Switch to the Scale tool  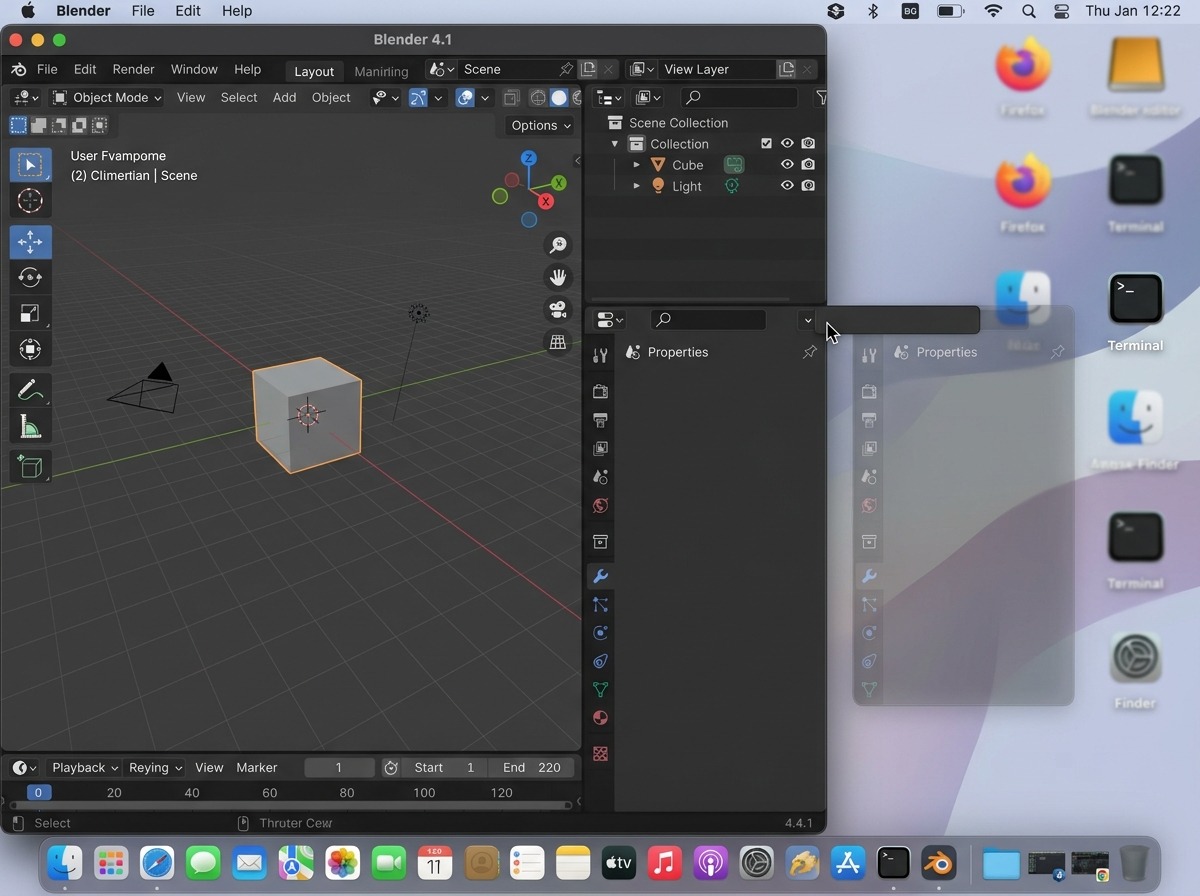pyautogui.click(x=30, y=313)
